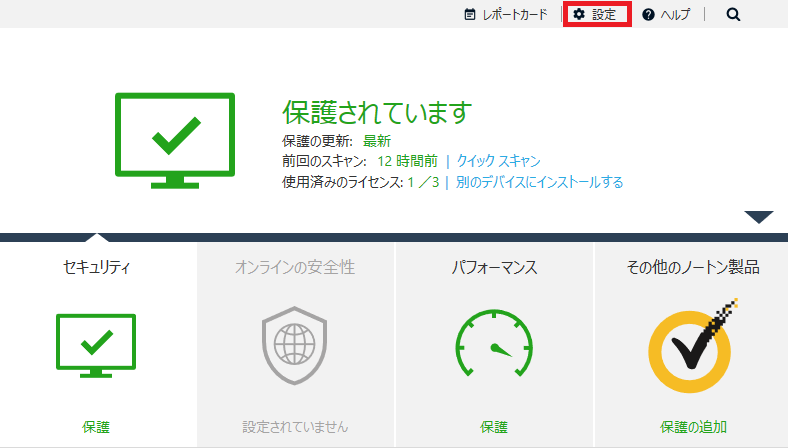Click the green monitor icon under セキュリティ

click(x=96, y=345)
